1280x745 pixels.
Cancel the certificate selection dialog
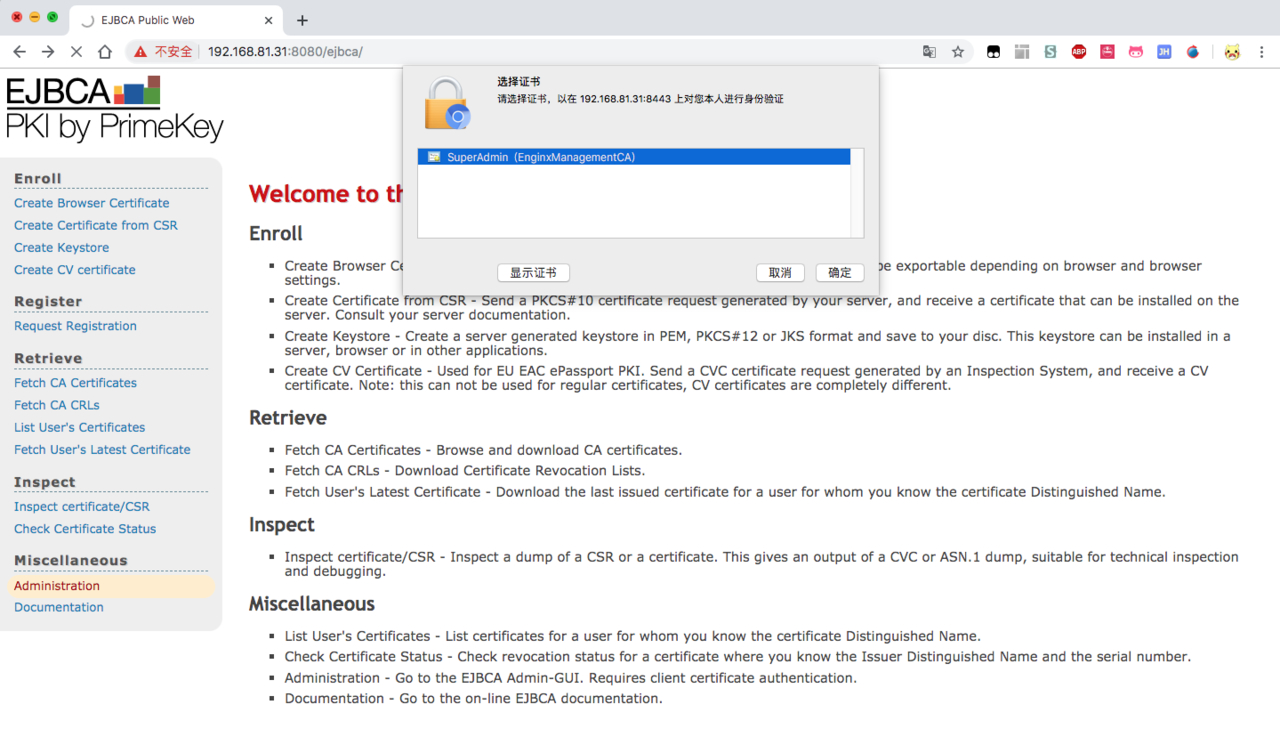tap(780, 273)
